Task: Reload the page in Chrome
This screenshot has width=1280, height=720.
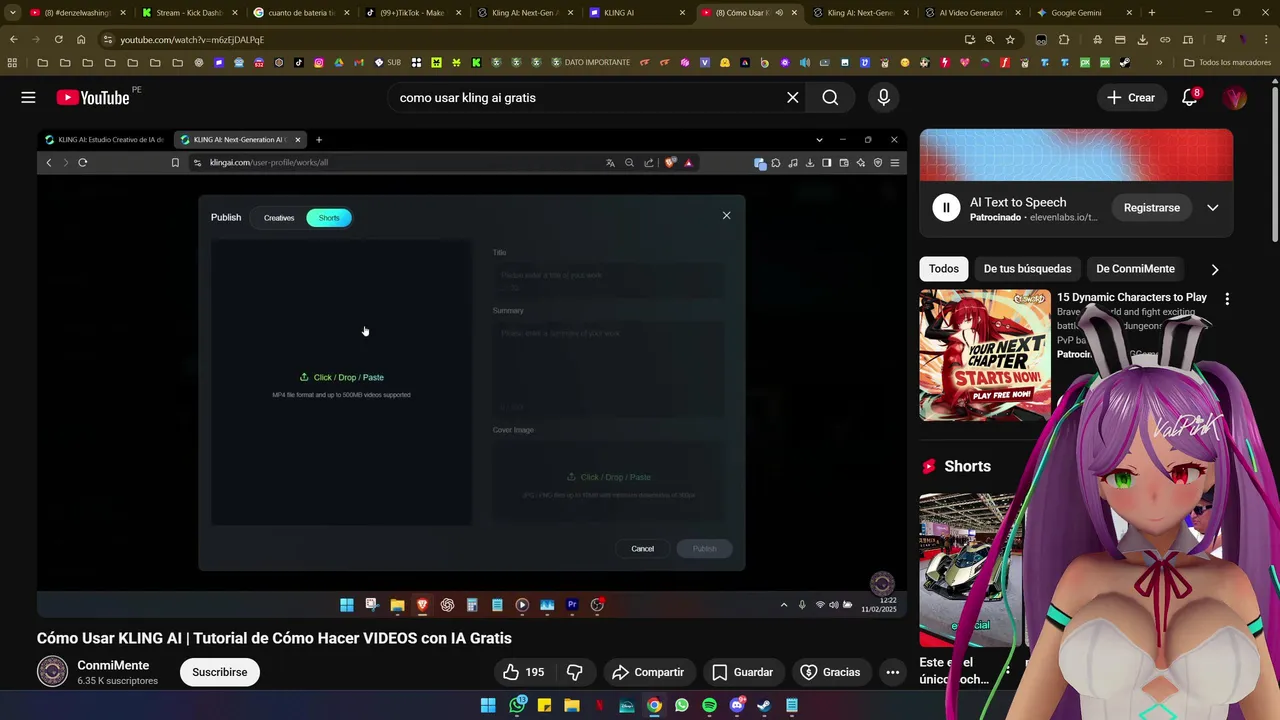Action: pyautogui.click(x=58, y=39)
